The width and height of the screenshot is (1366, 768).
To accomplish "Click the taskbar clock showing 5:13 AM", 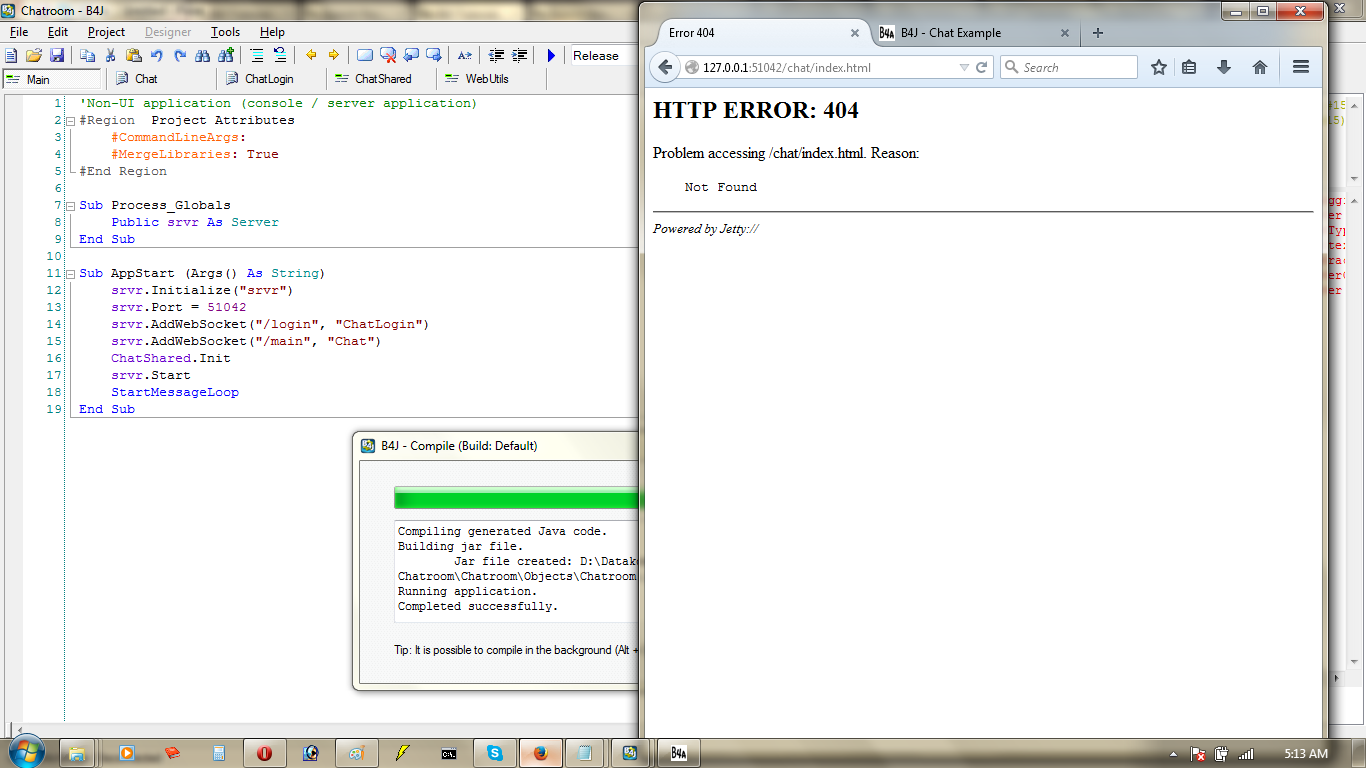I will [1306, 753].
